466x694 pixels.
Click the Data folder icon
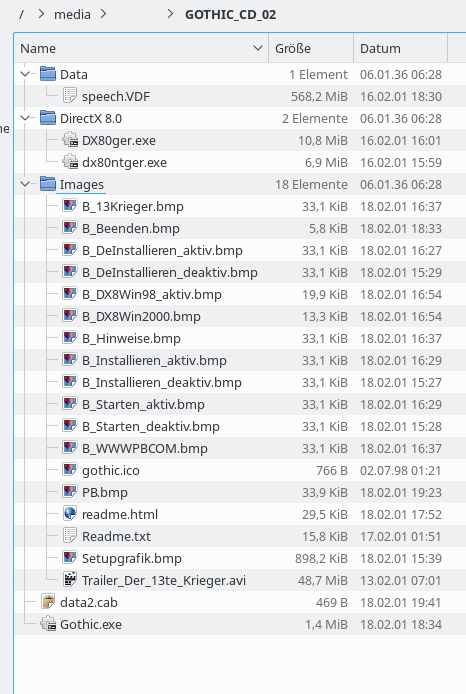(x=48, y=74)
